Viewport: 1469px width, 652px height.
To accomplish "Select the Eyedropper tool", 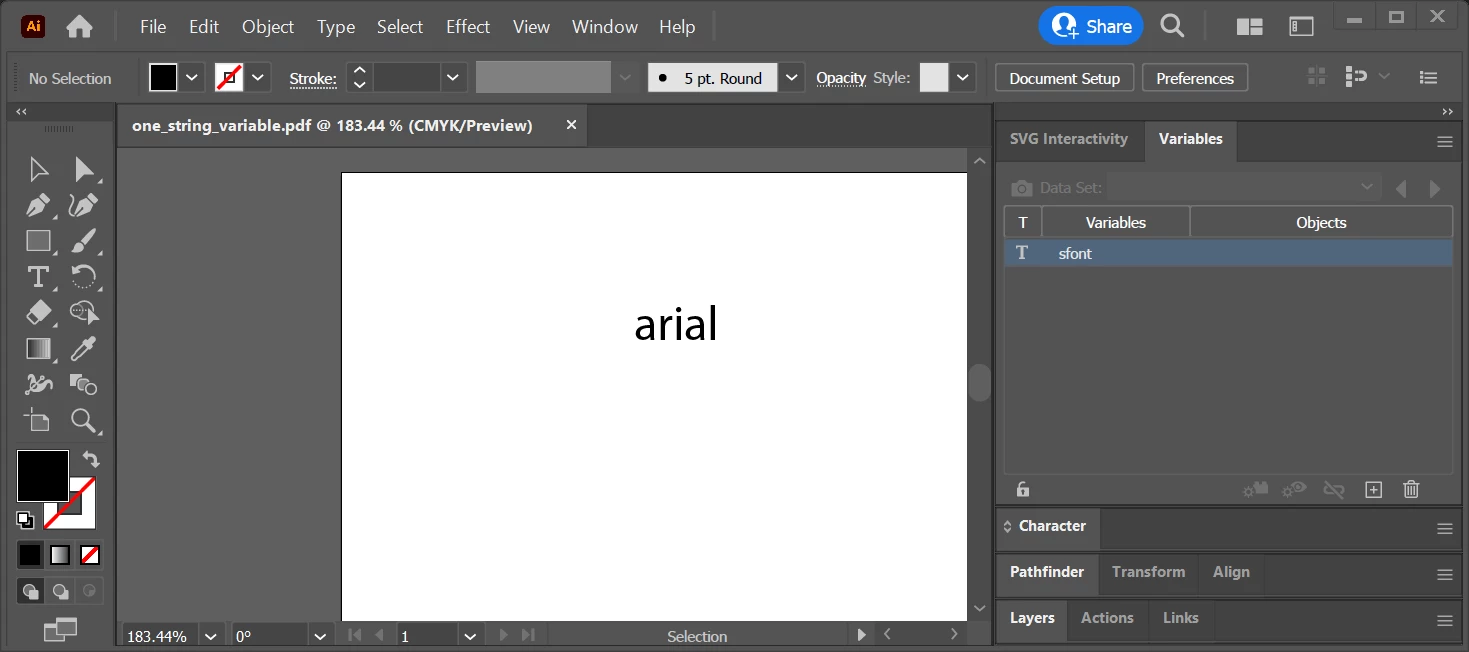I will (x=84, y=349).
